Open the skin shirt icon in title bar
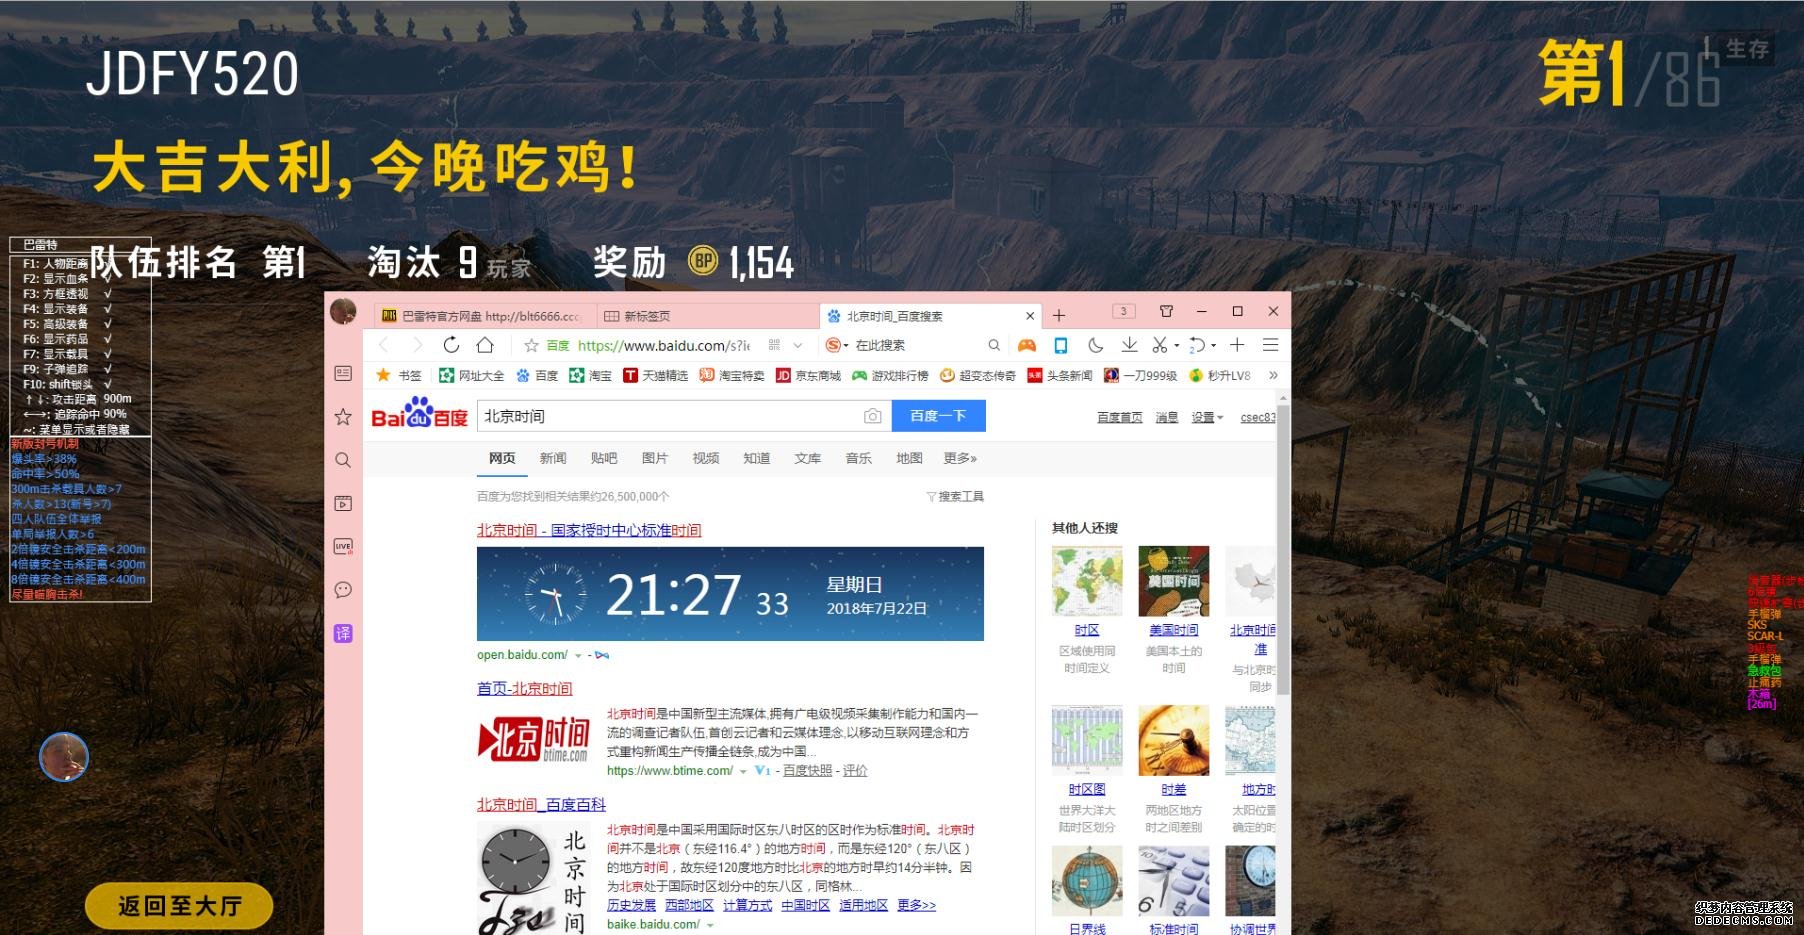This screenshot has width=1804, height=935. click(1166, 311)
